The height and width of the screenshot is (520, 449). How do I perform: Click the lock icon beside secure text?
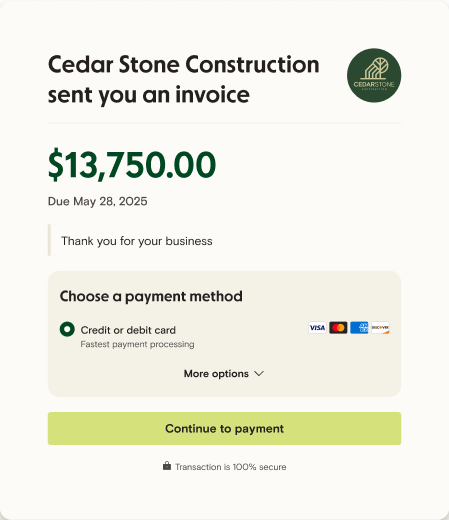[x=167, y=466]
